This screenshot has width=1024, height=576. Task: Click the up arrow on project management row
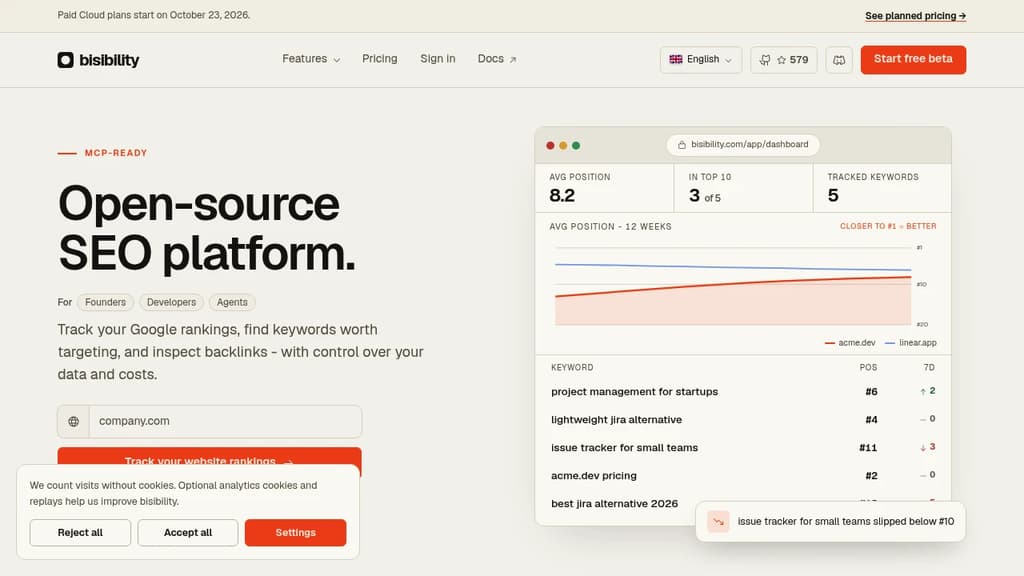click(923, 391)
